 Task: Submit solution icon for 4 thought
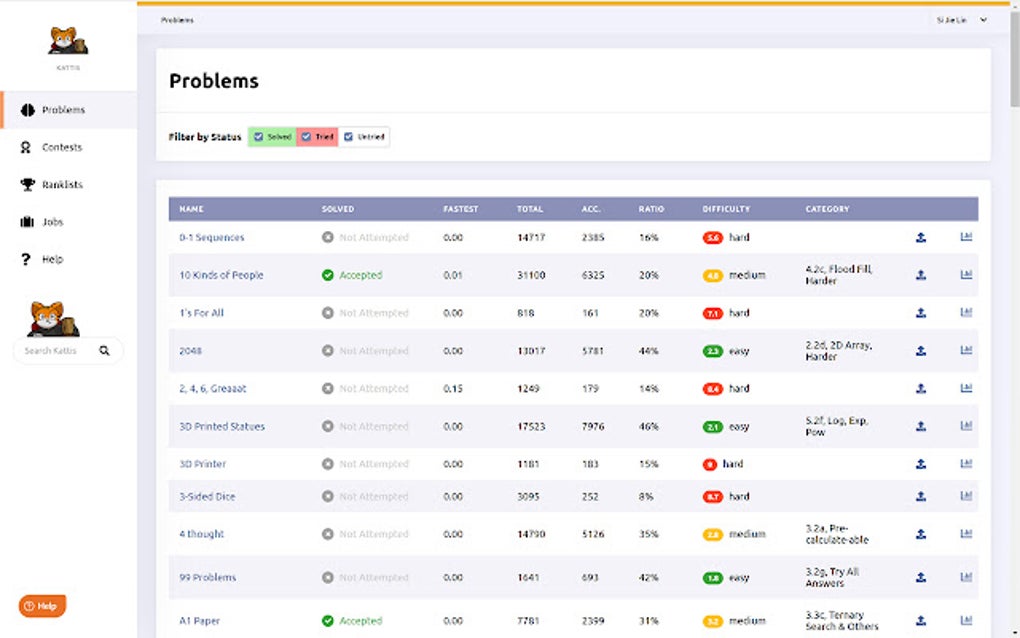[x=920, y=534]
